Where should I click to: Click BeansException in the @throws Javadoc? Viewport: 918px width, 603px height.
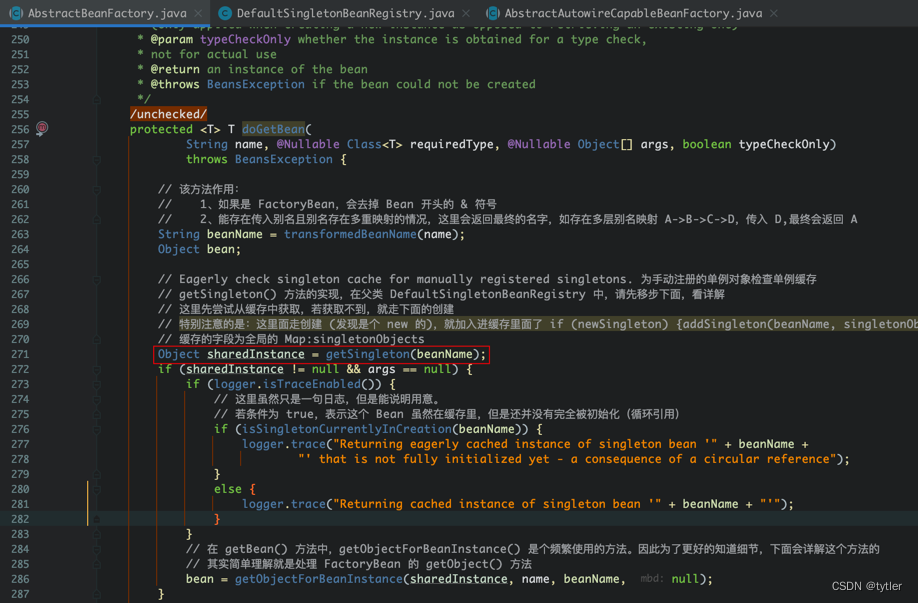click(x=256, y=84)
